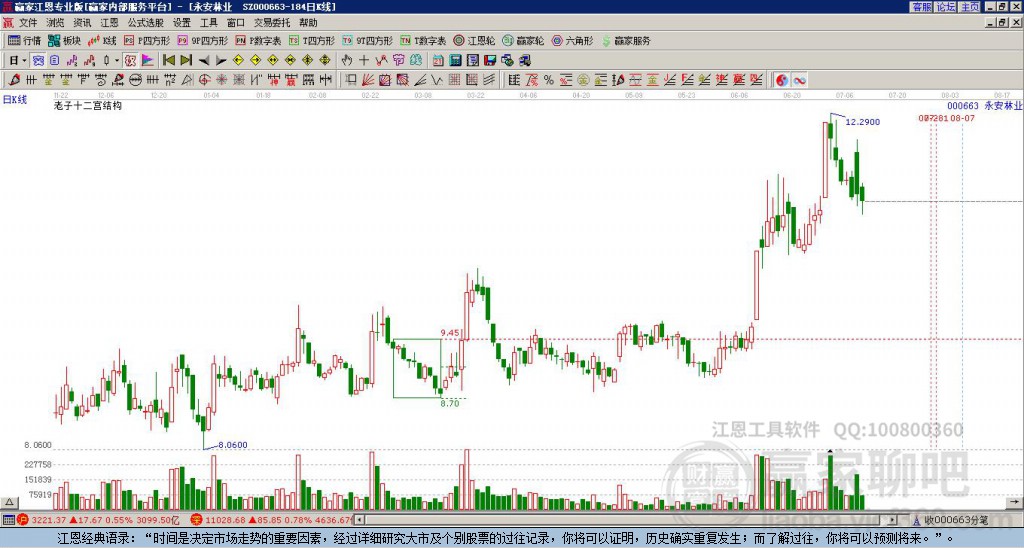Open the 工具 menu
This screenshot has width=1024, height=548.
(209, 23)
